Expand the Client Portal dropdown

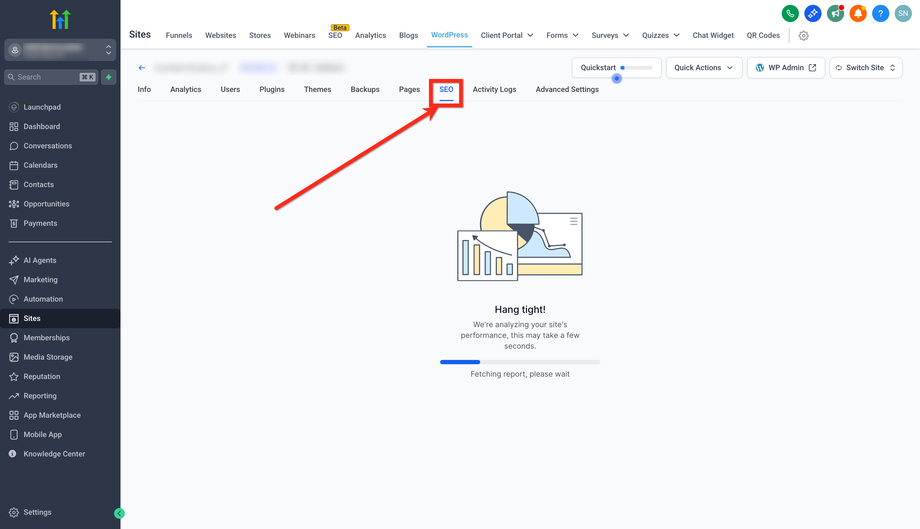pos(507,35)
